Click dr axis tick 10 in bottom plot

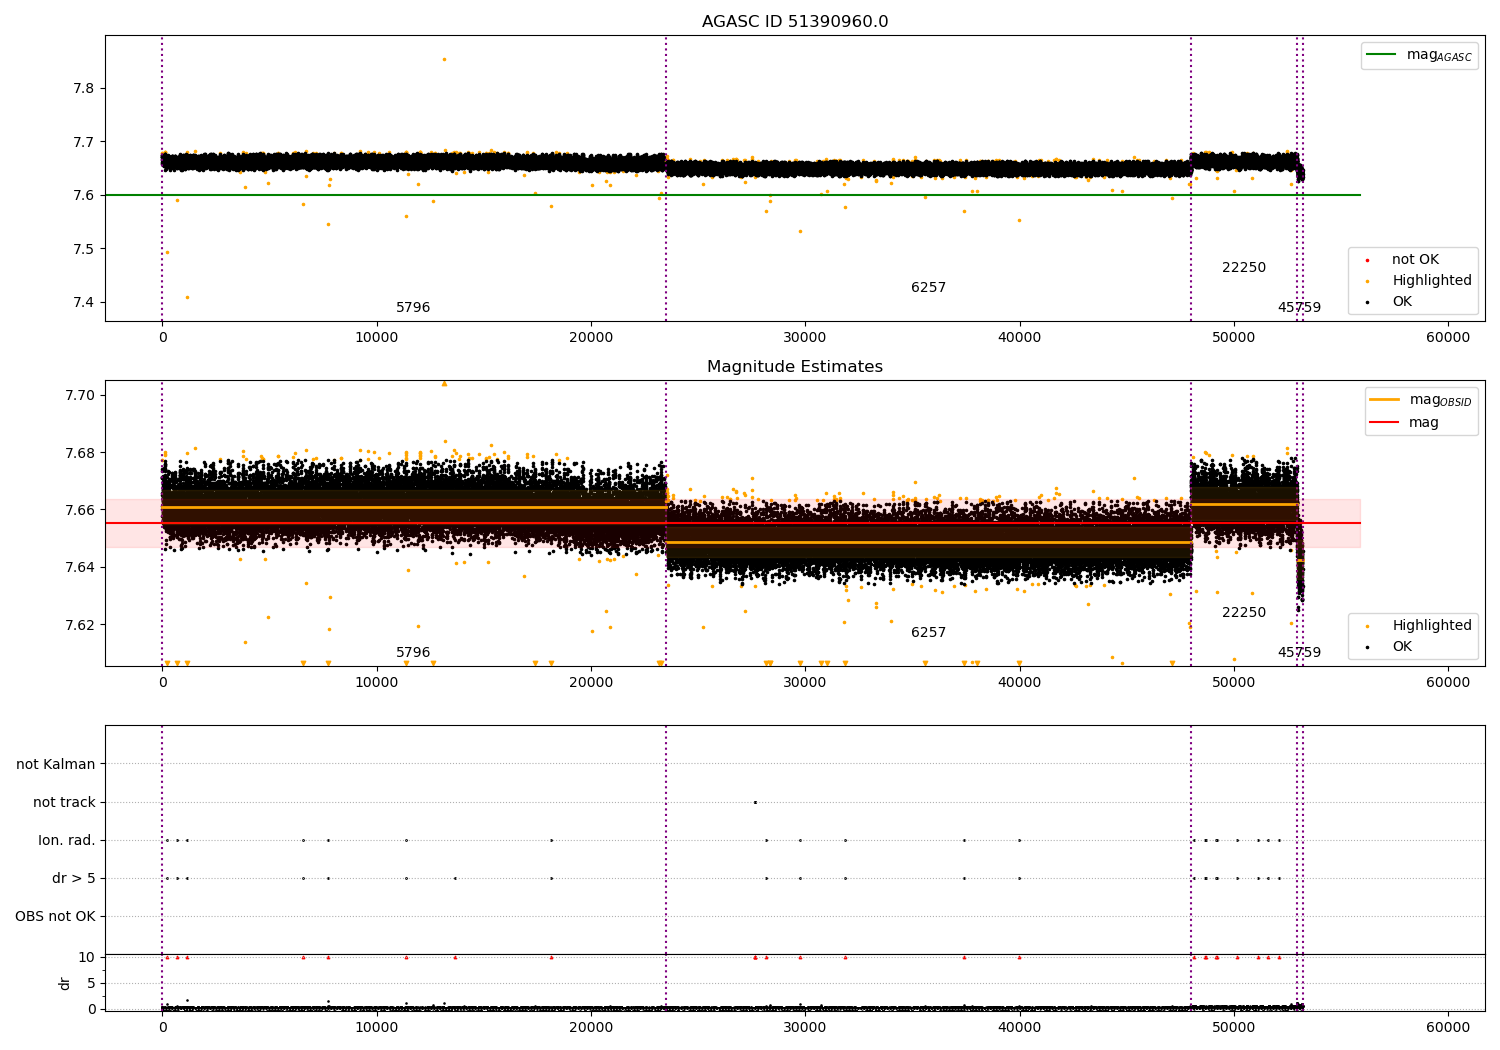coord(87,958)
